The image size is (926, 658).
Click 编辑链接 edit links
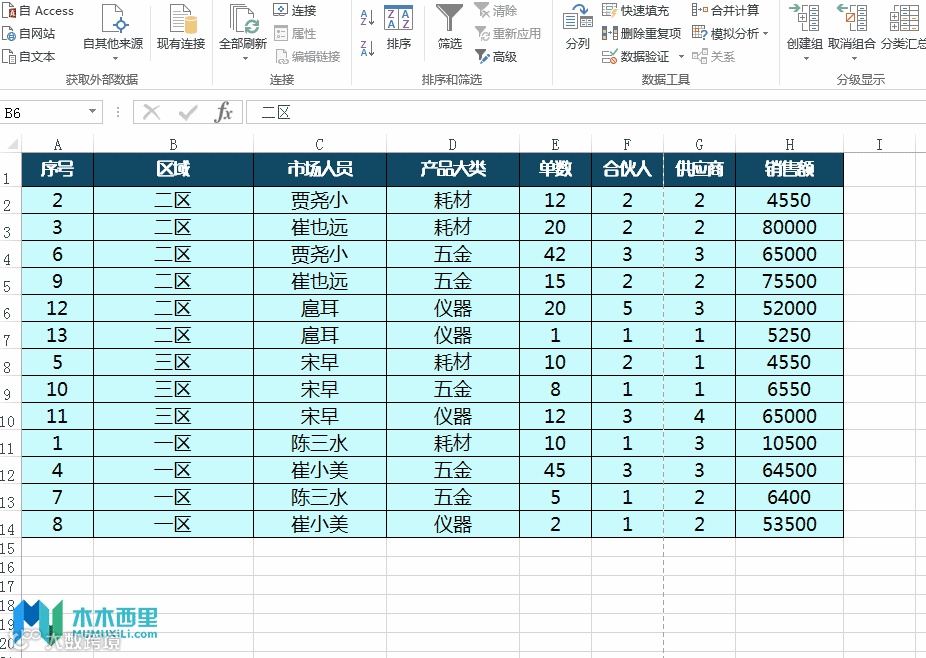click(x=308, y=57)
